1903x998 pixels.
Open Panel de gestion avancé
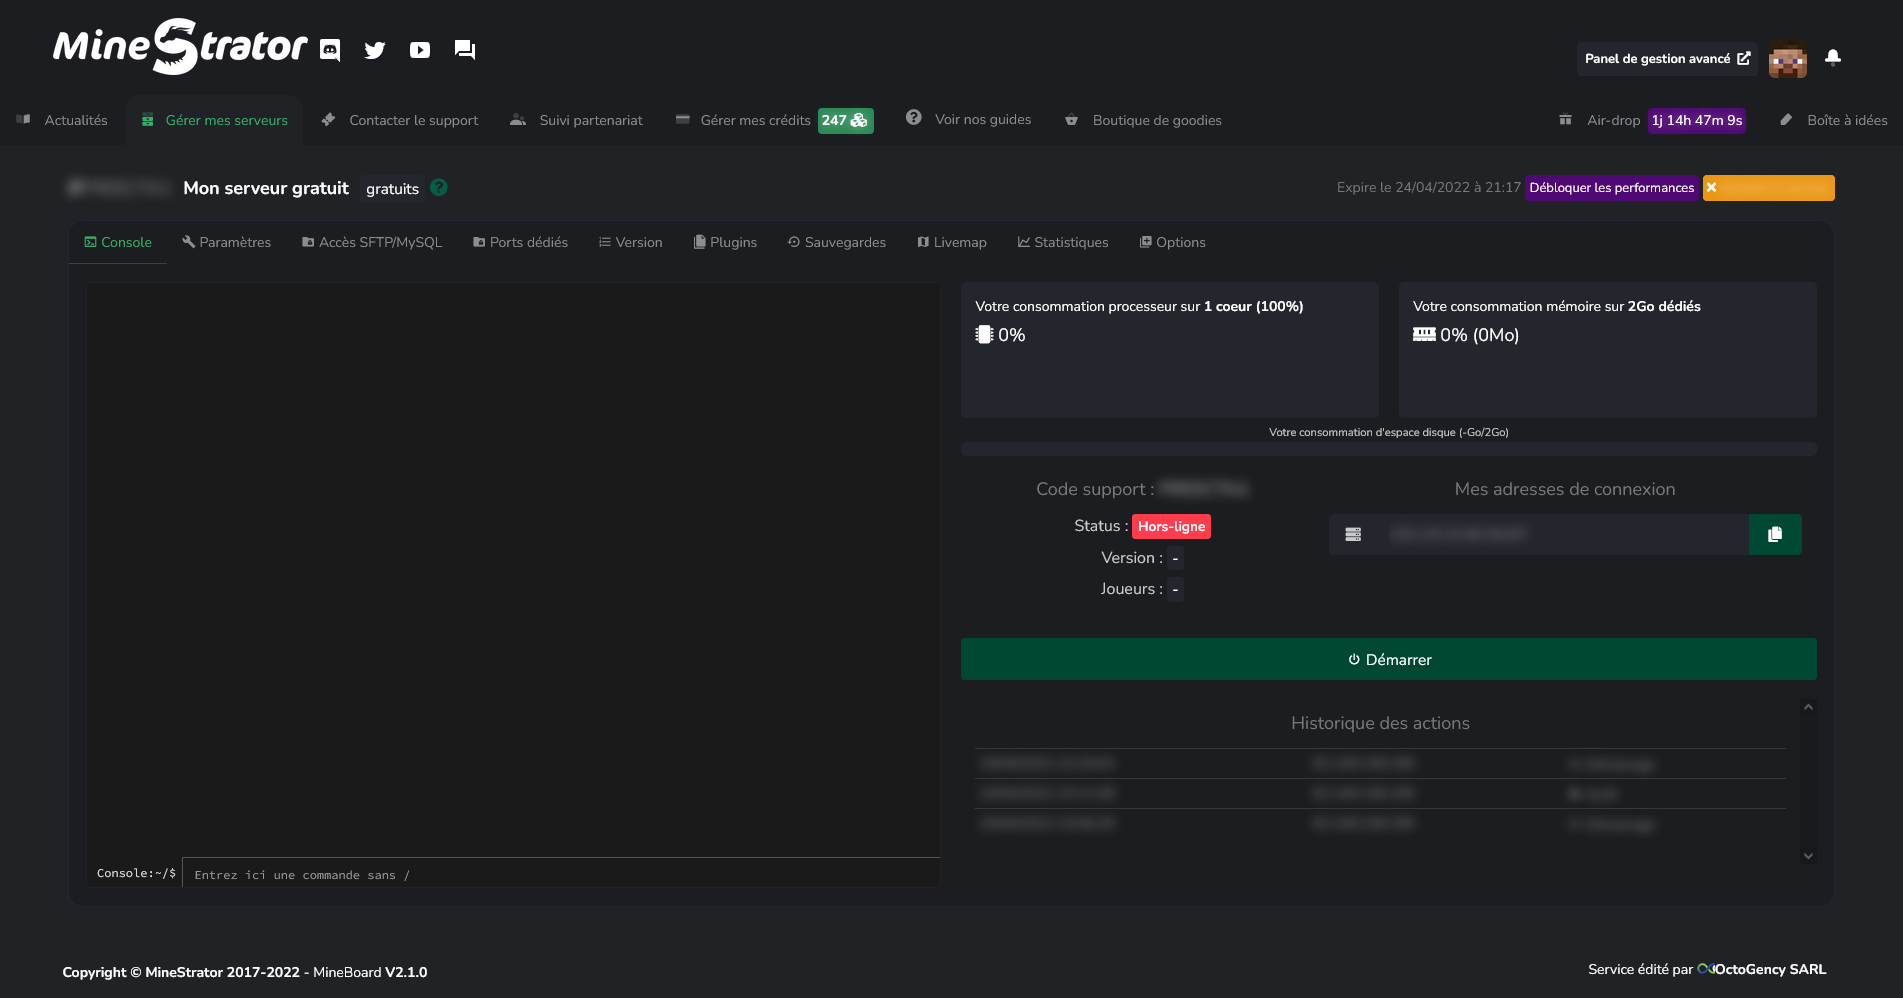pos(1667,59)
